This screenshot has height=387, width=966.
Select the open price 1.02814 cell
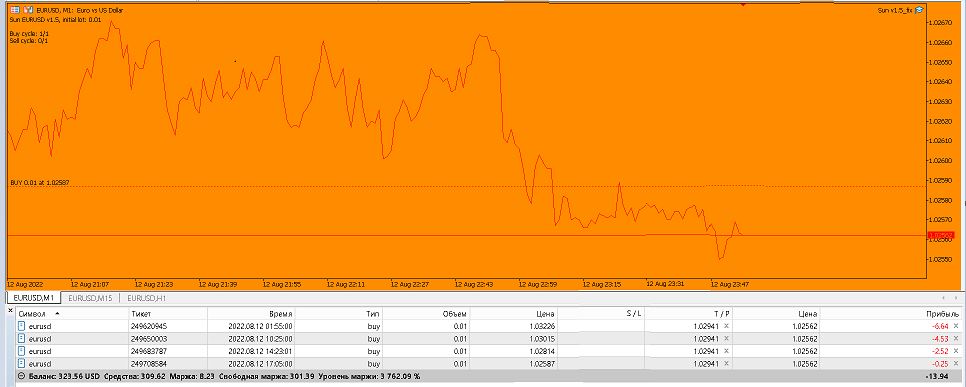pyautogui.click(x=513, y=351)
